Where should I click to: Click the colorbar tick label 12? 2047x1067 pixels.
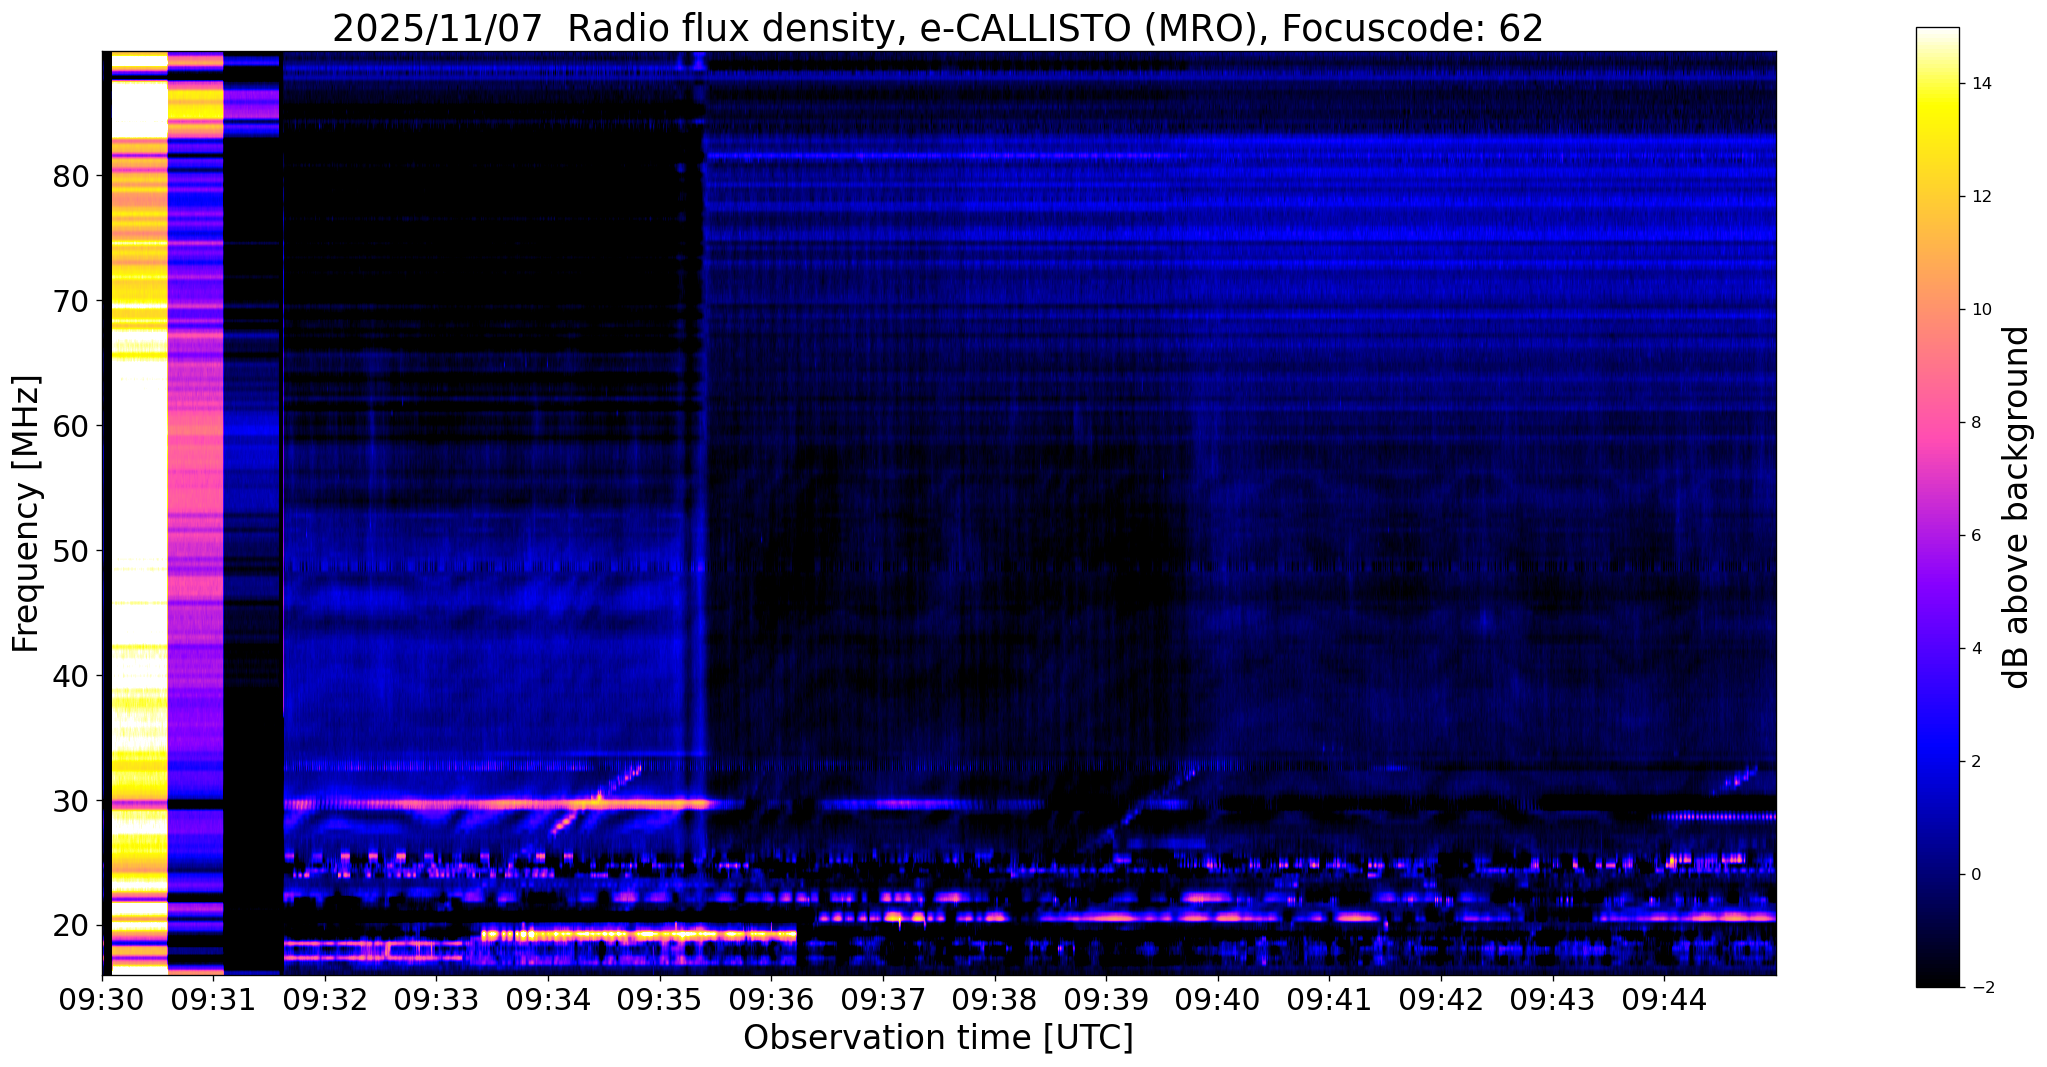[x=1981, y=197]
